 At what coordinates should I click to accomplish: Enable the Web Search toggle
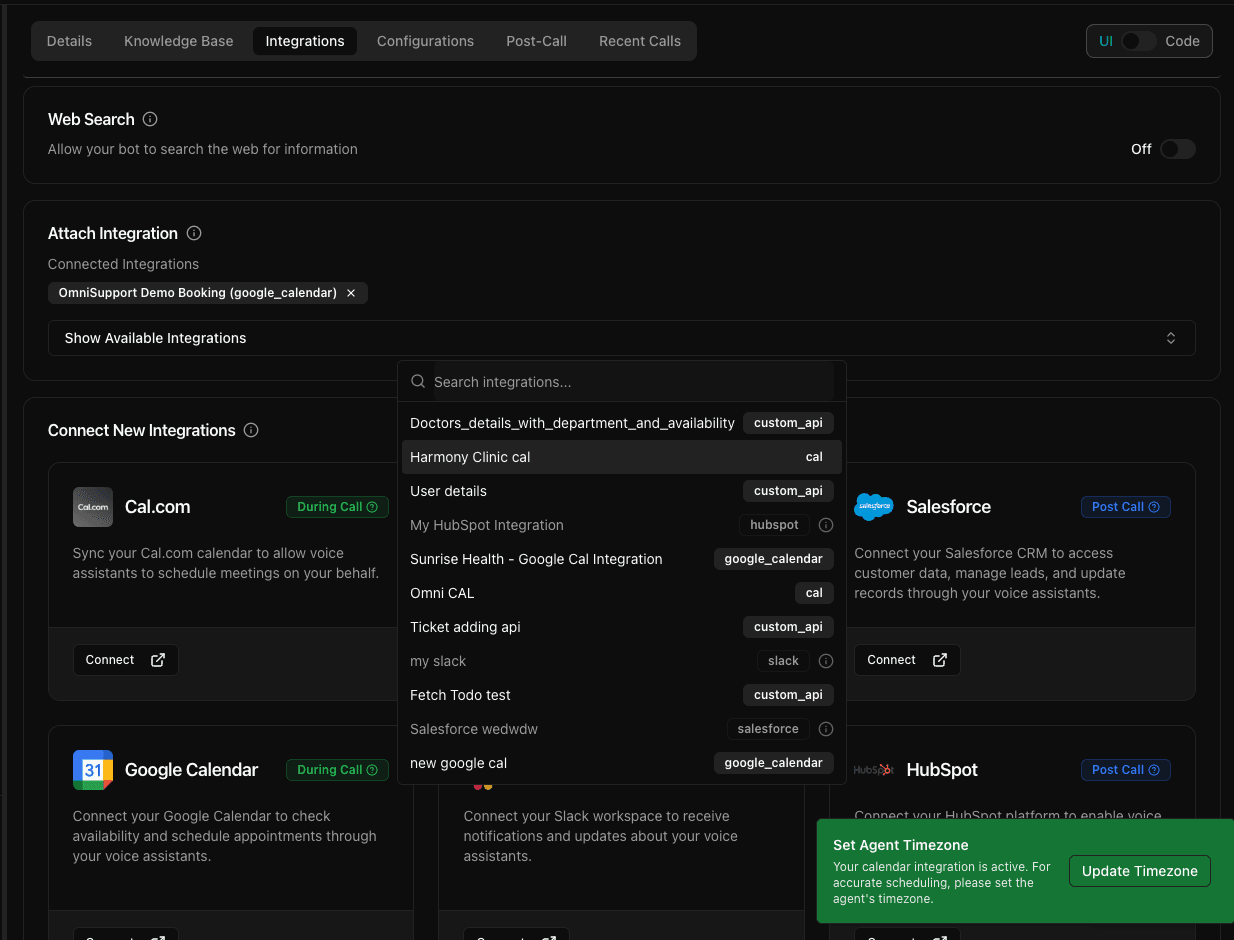pyautogui.click(x=1177, y=149)
